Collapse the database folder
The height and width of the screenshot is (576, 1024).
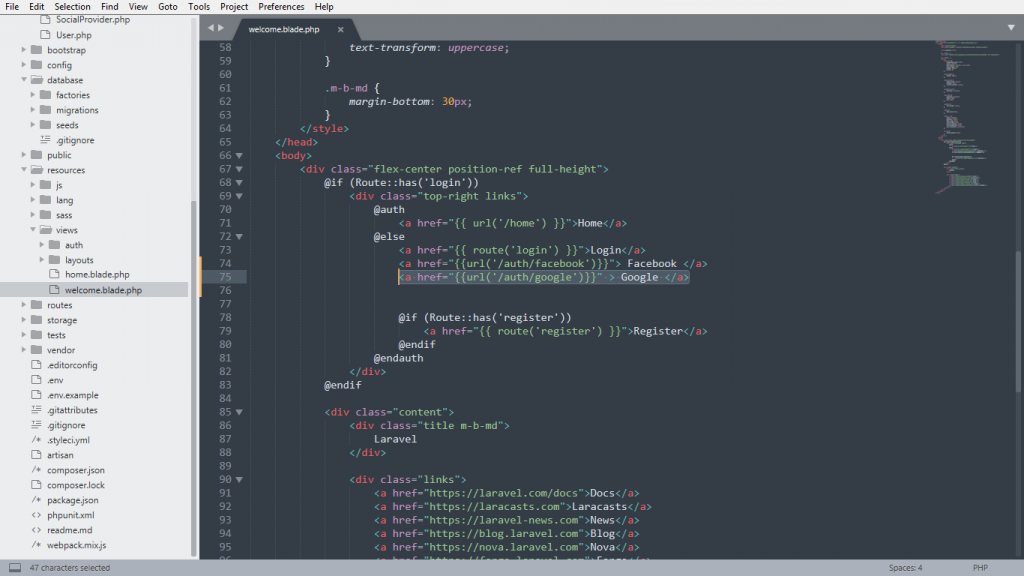(24, 80)
